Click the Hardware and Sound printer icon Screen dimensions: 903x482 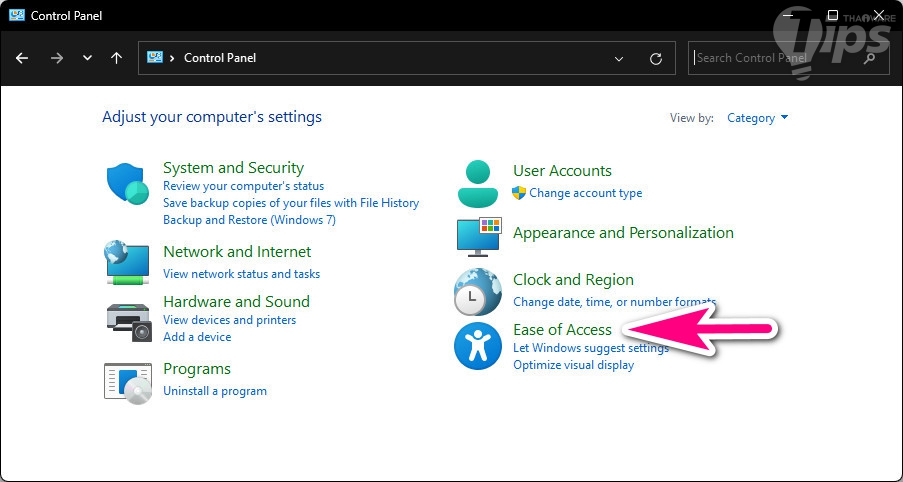pos(127,319)
